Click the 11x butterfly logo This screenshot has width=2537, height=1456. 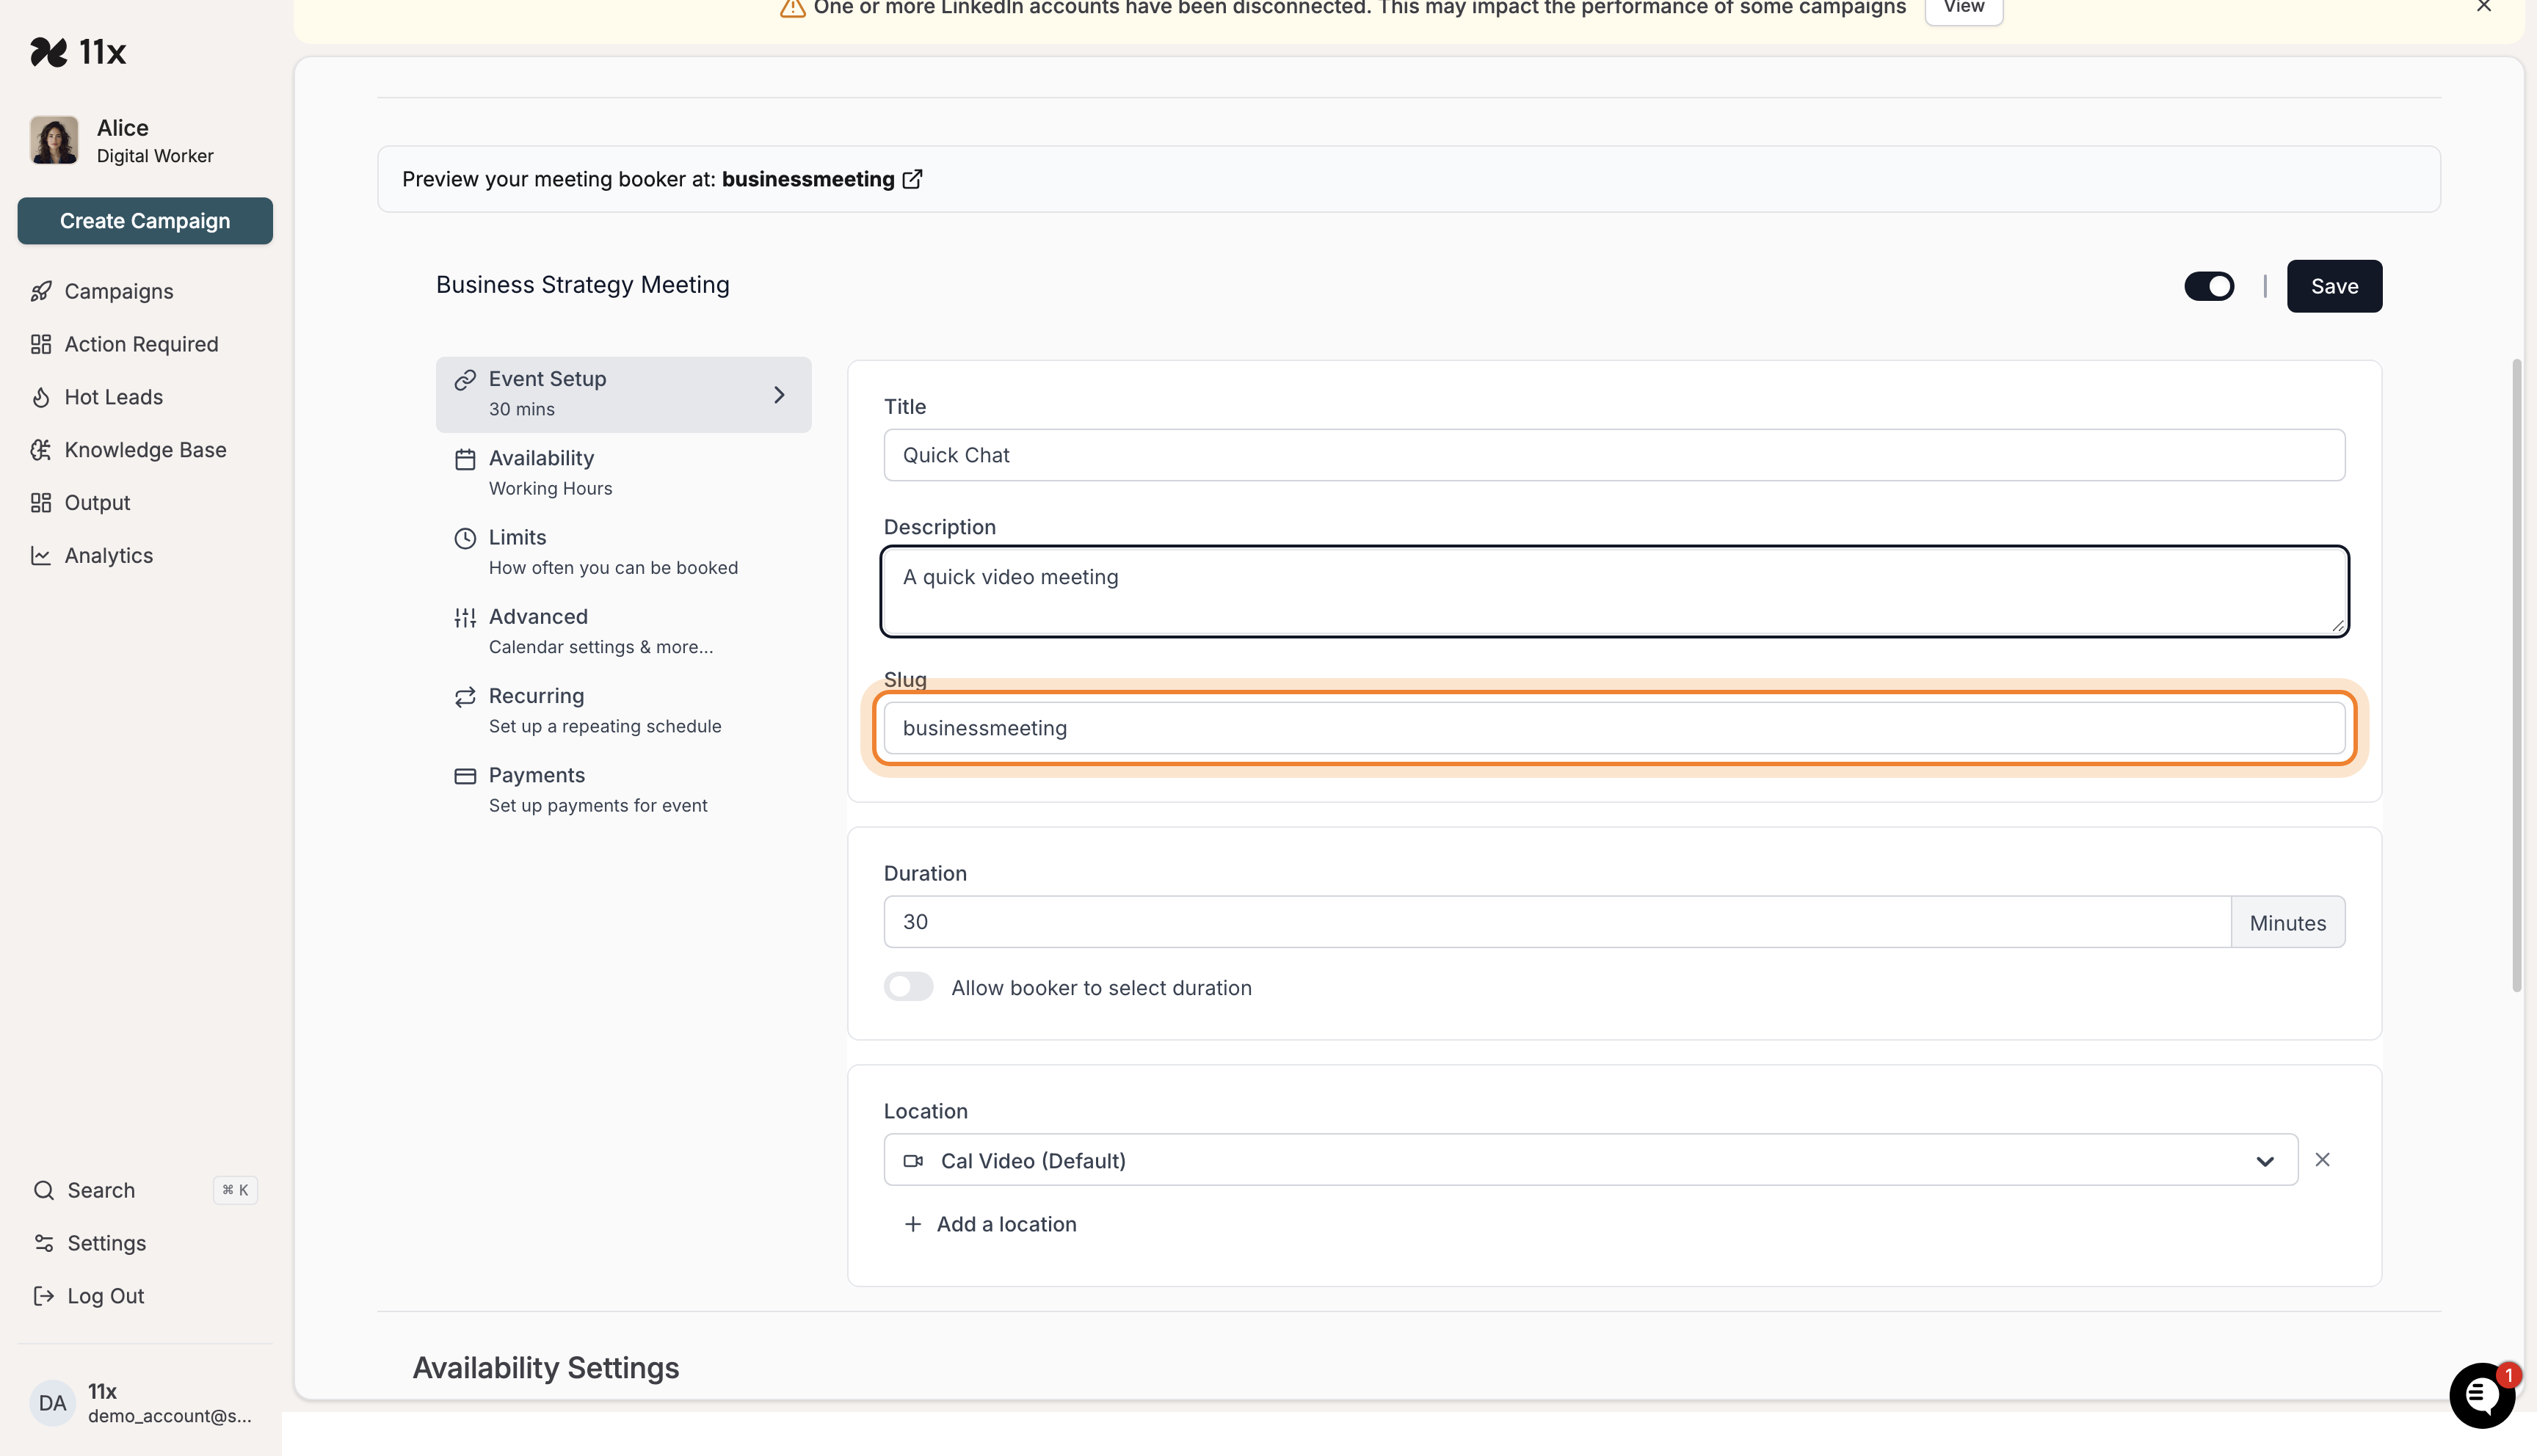tap(49, 52)
